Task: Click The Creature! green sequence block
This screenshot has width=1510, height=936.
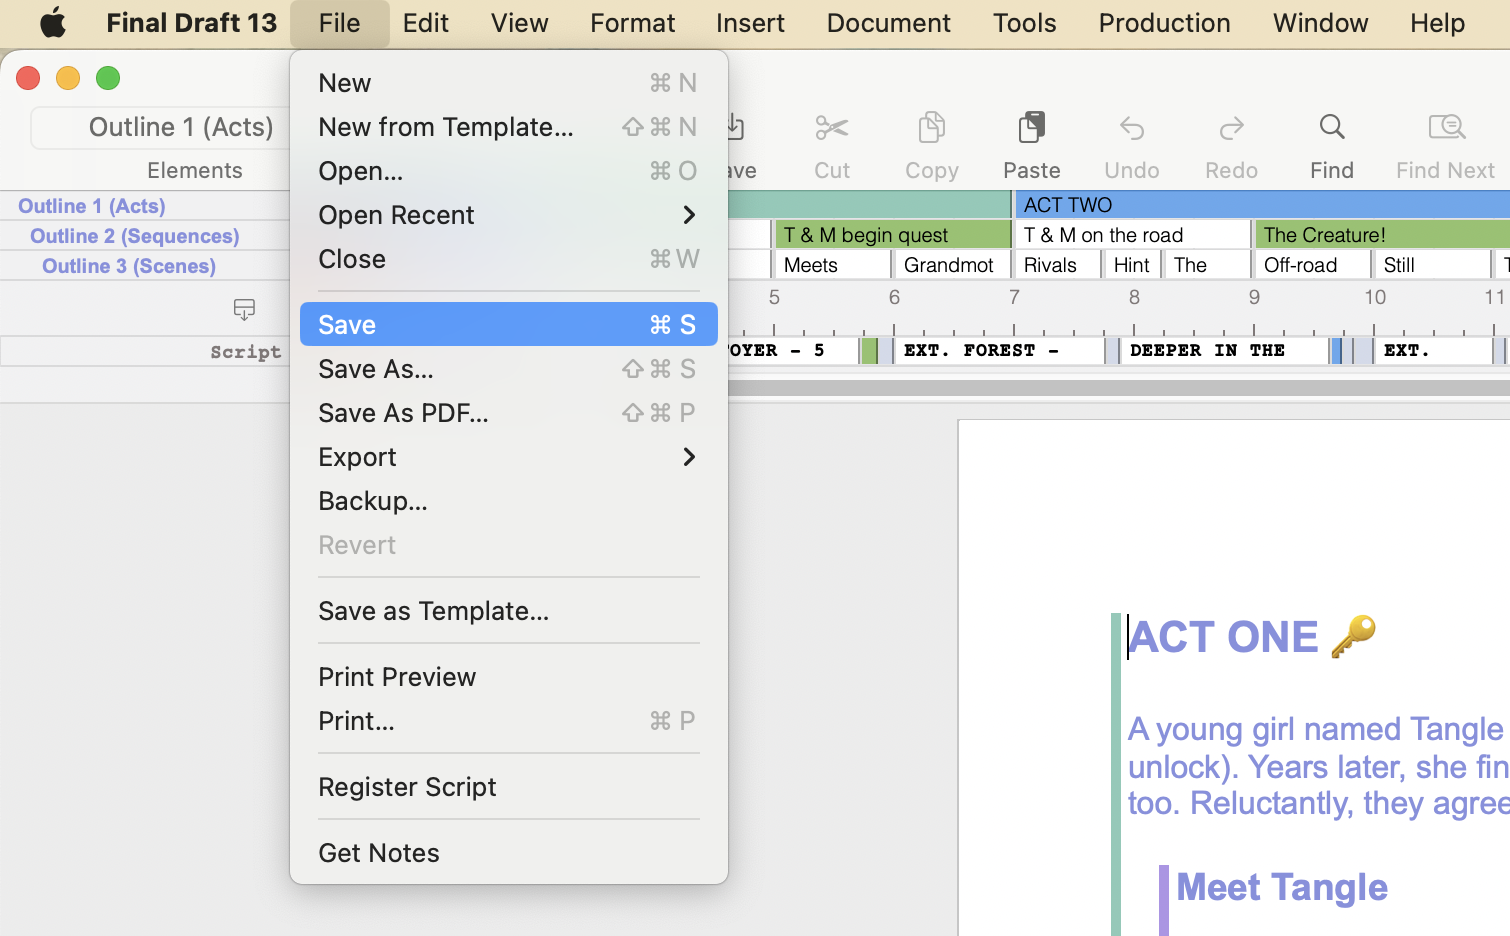Action: 1380,235
